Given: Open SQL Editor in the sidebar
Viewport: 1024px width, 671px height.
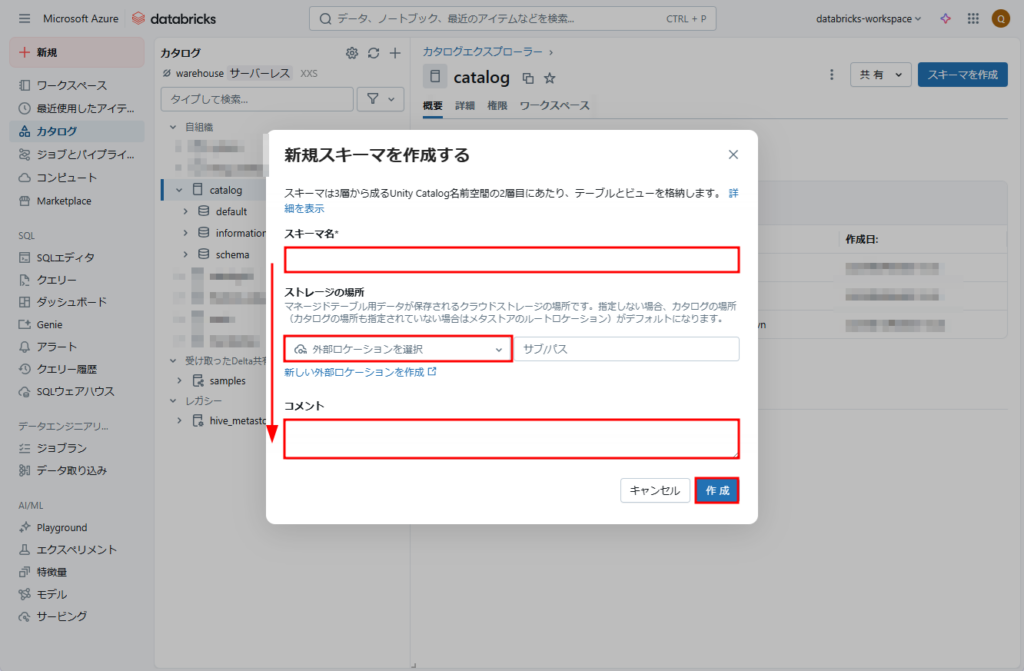Looking at the screenshot, I should [77, 257].
